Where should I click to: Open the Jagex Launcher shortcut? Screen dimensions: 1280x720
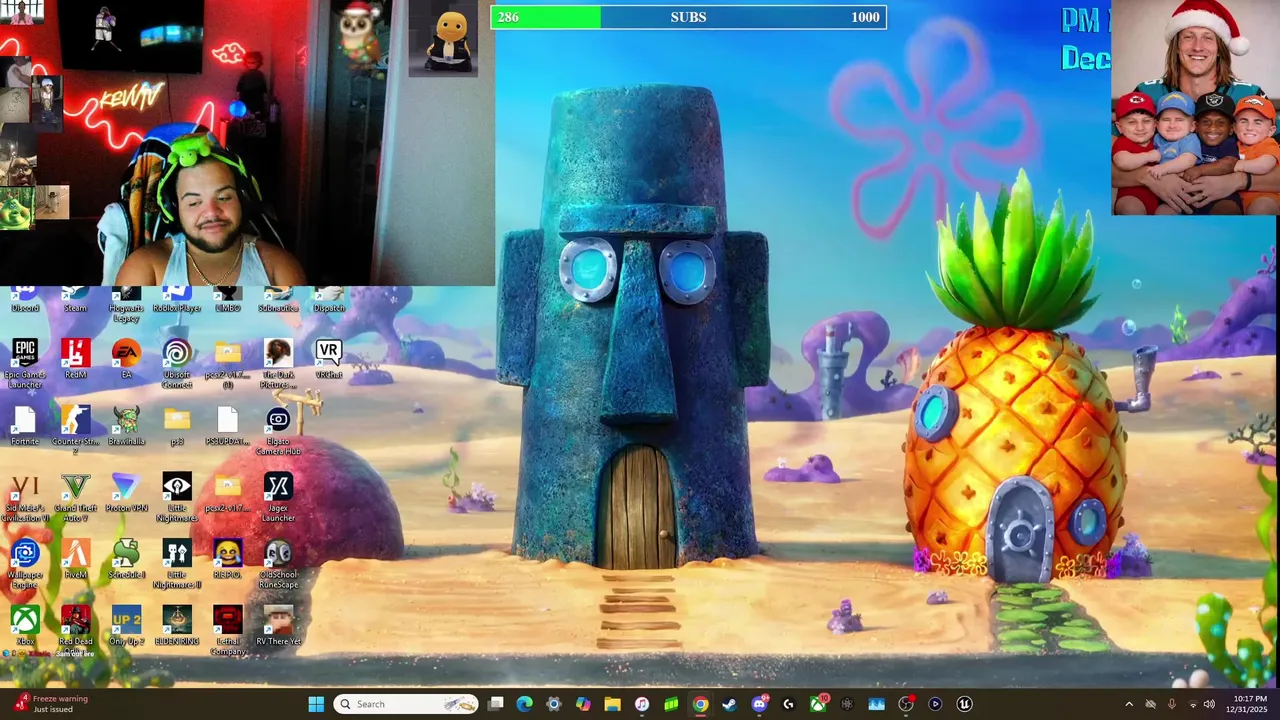[278, 498]
